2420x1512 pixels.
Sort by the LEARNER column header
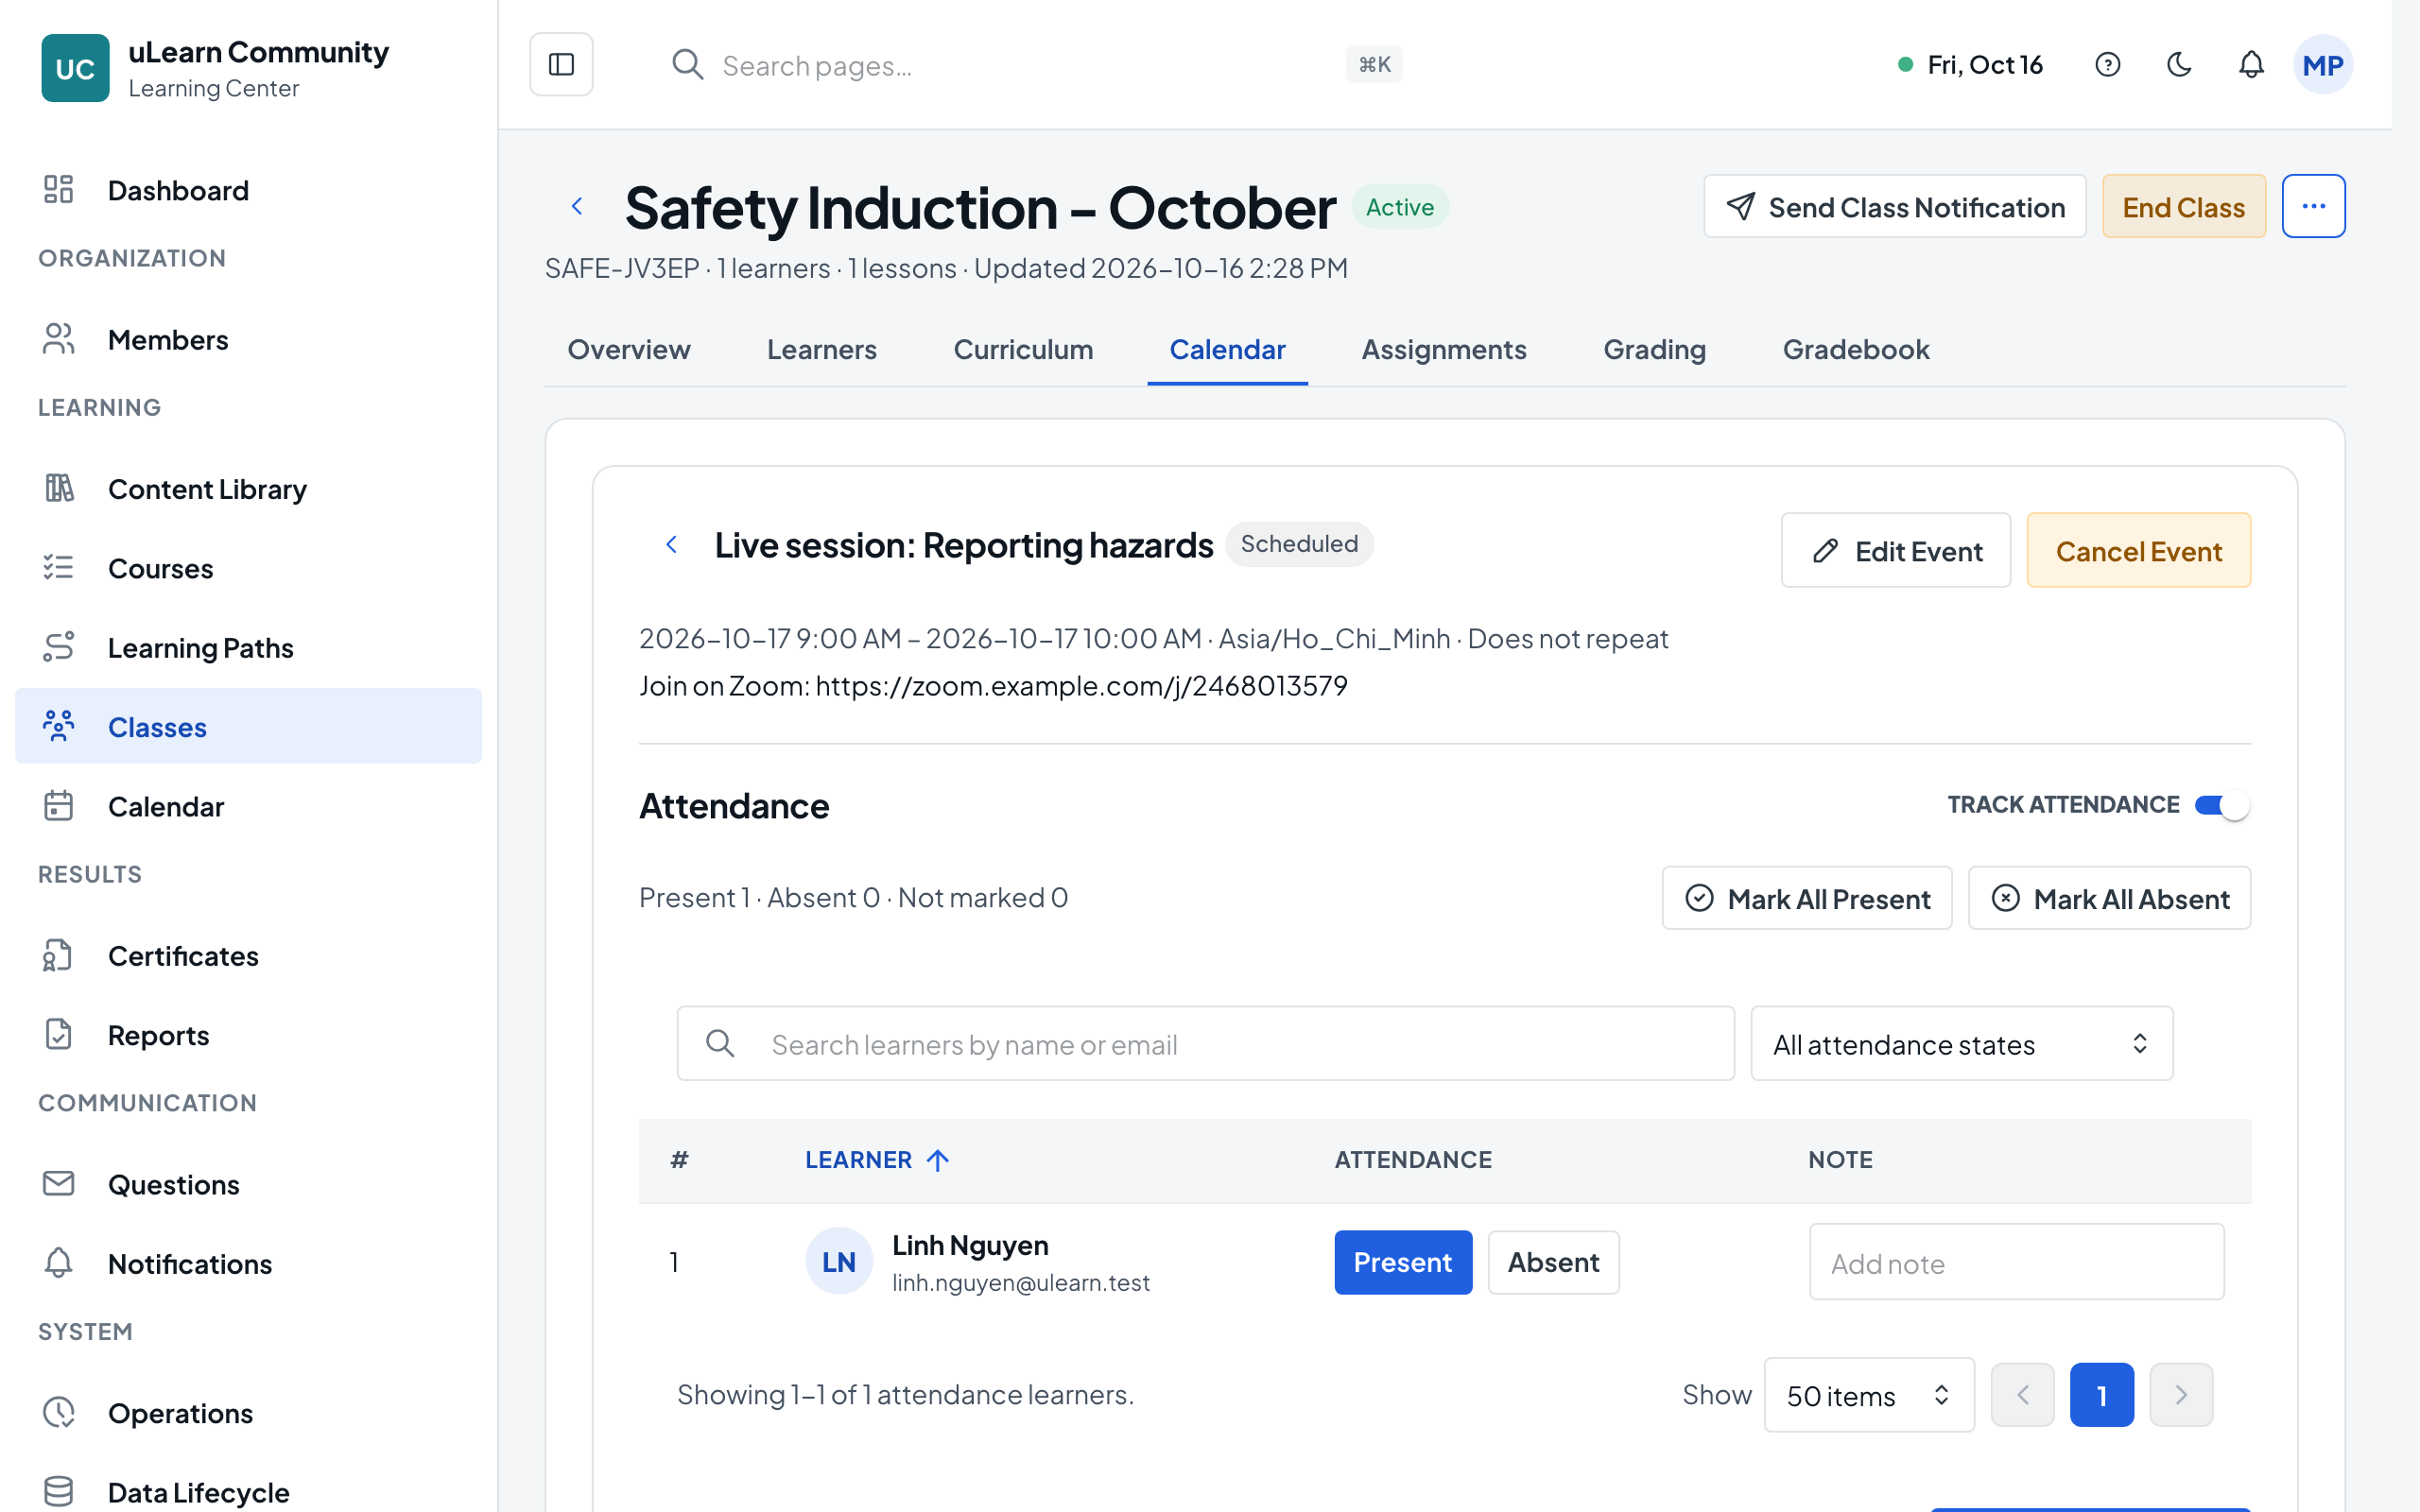coord(877,1160)
